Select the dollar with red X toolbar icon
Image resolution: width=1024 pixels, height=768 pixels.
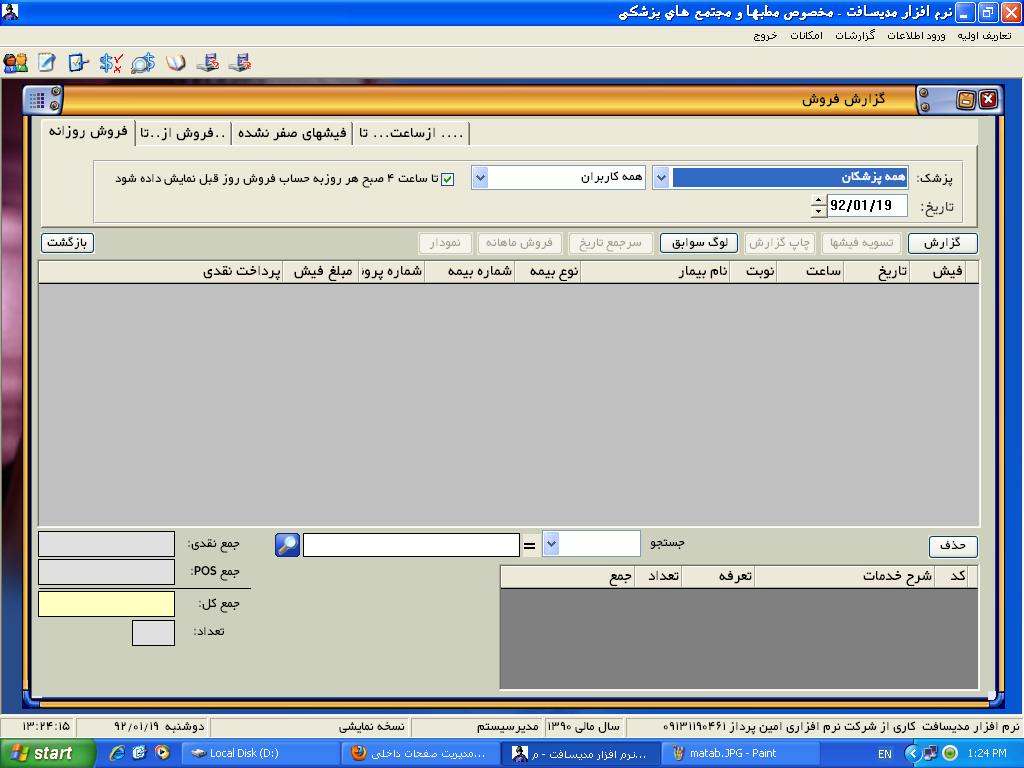click(x=111, y=63)
